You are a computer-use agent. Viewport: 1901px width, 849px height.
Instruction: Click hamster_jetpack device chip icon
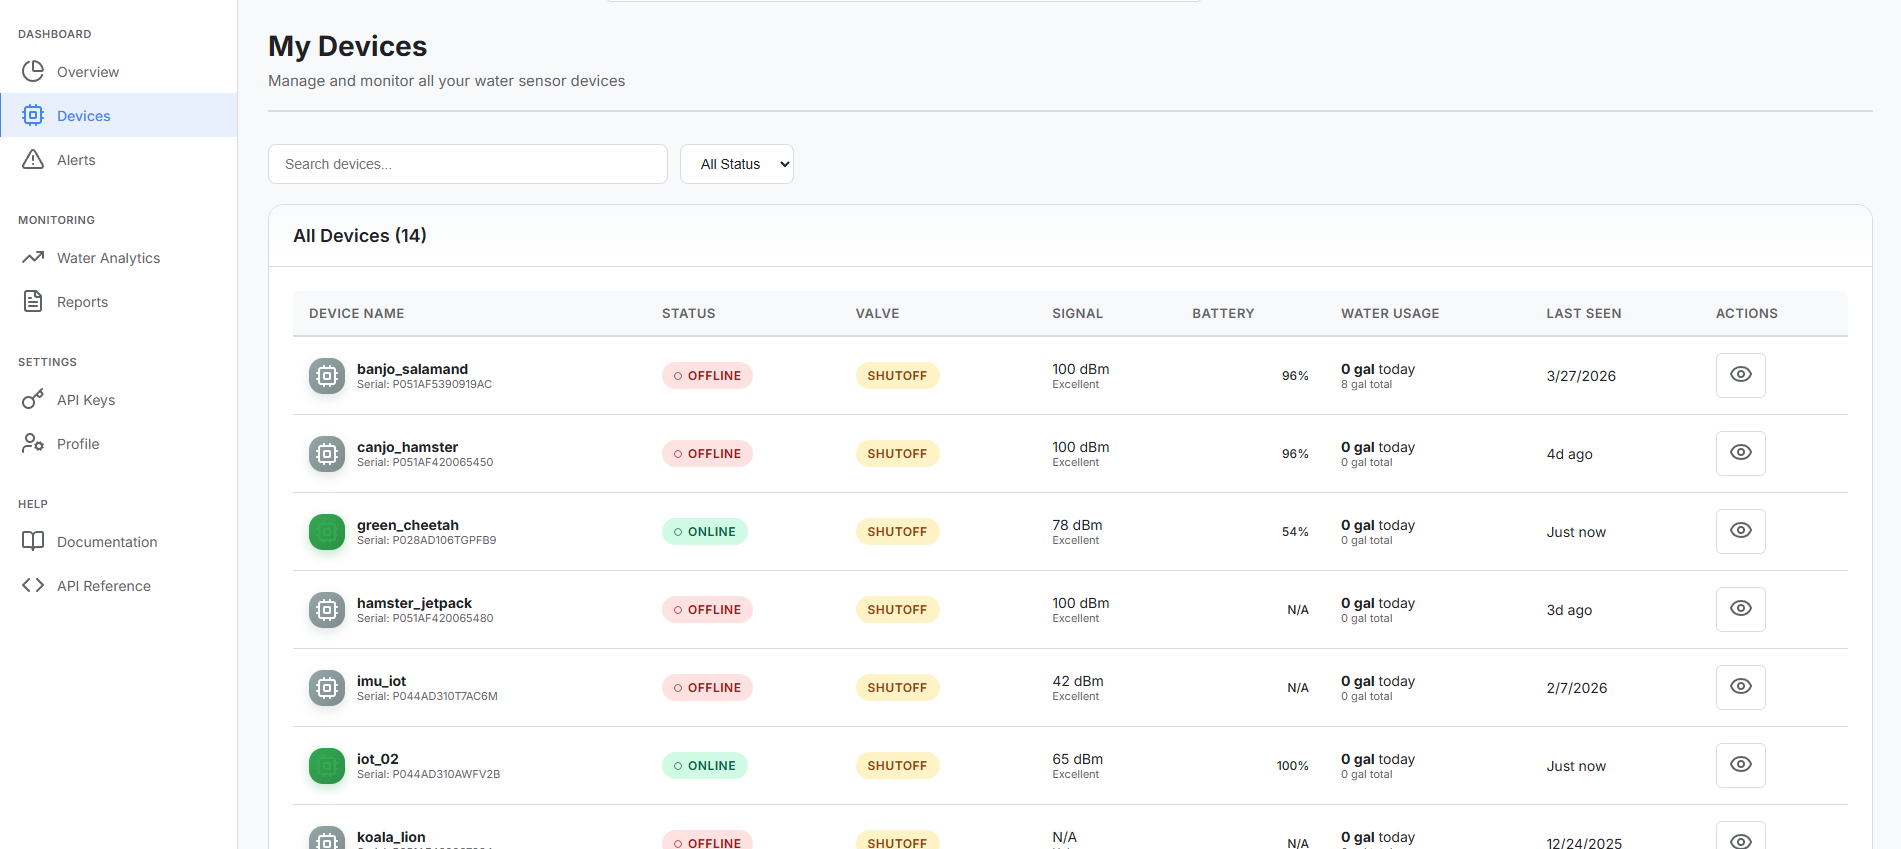[x=327, y=610]
